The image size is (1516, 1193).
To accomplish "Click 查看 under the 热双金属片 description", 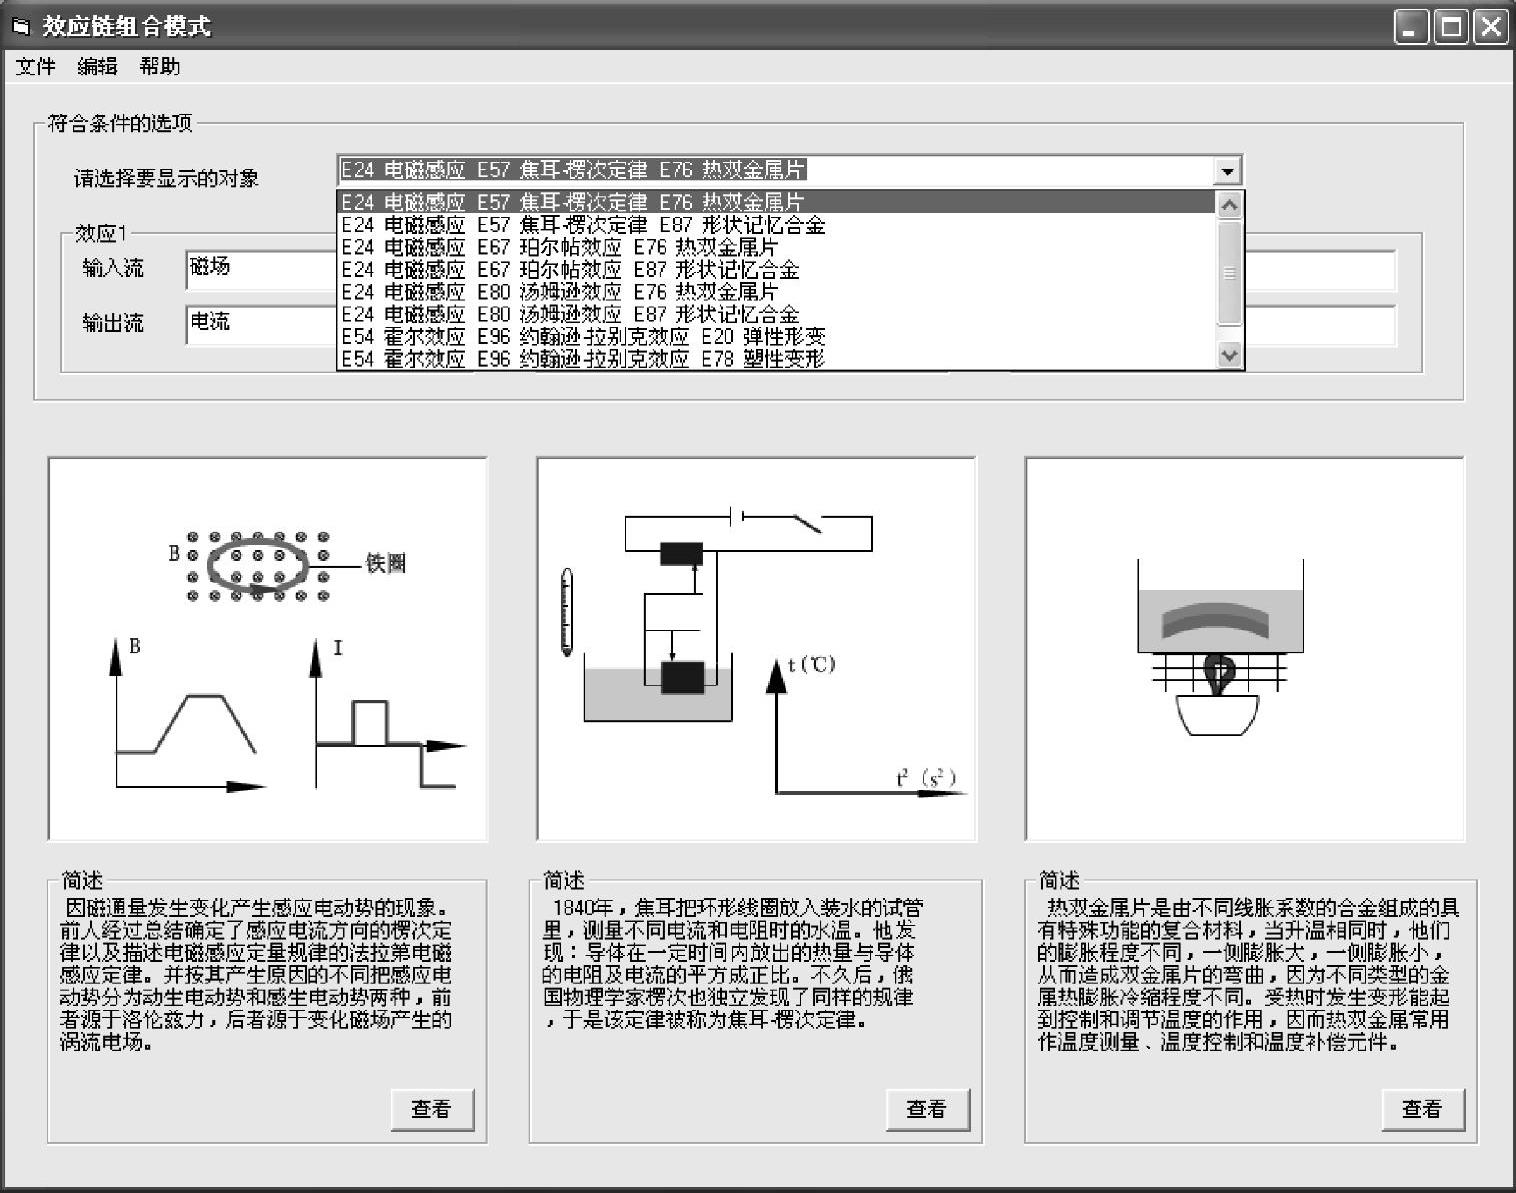I will click(1423, 1109).
